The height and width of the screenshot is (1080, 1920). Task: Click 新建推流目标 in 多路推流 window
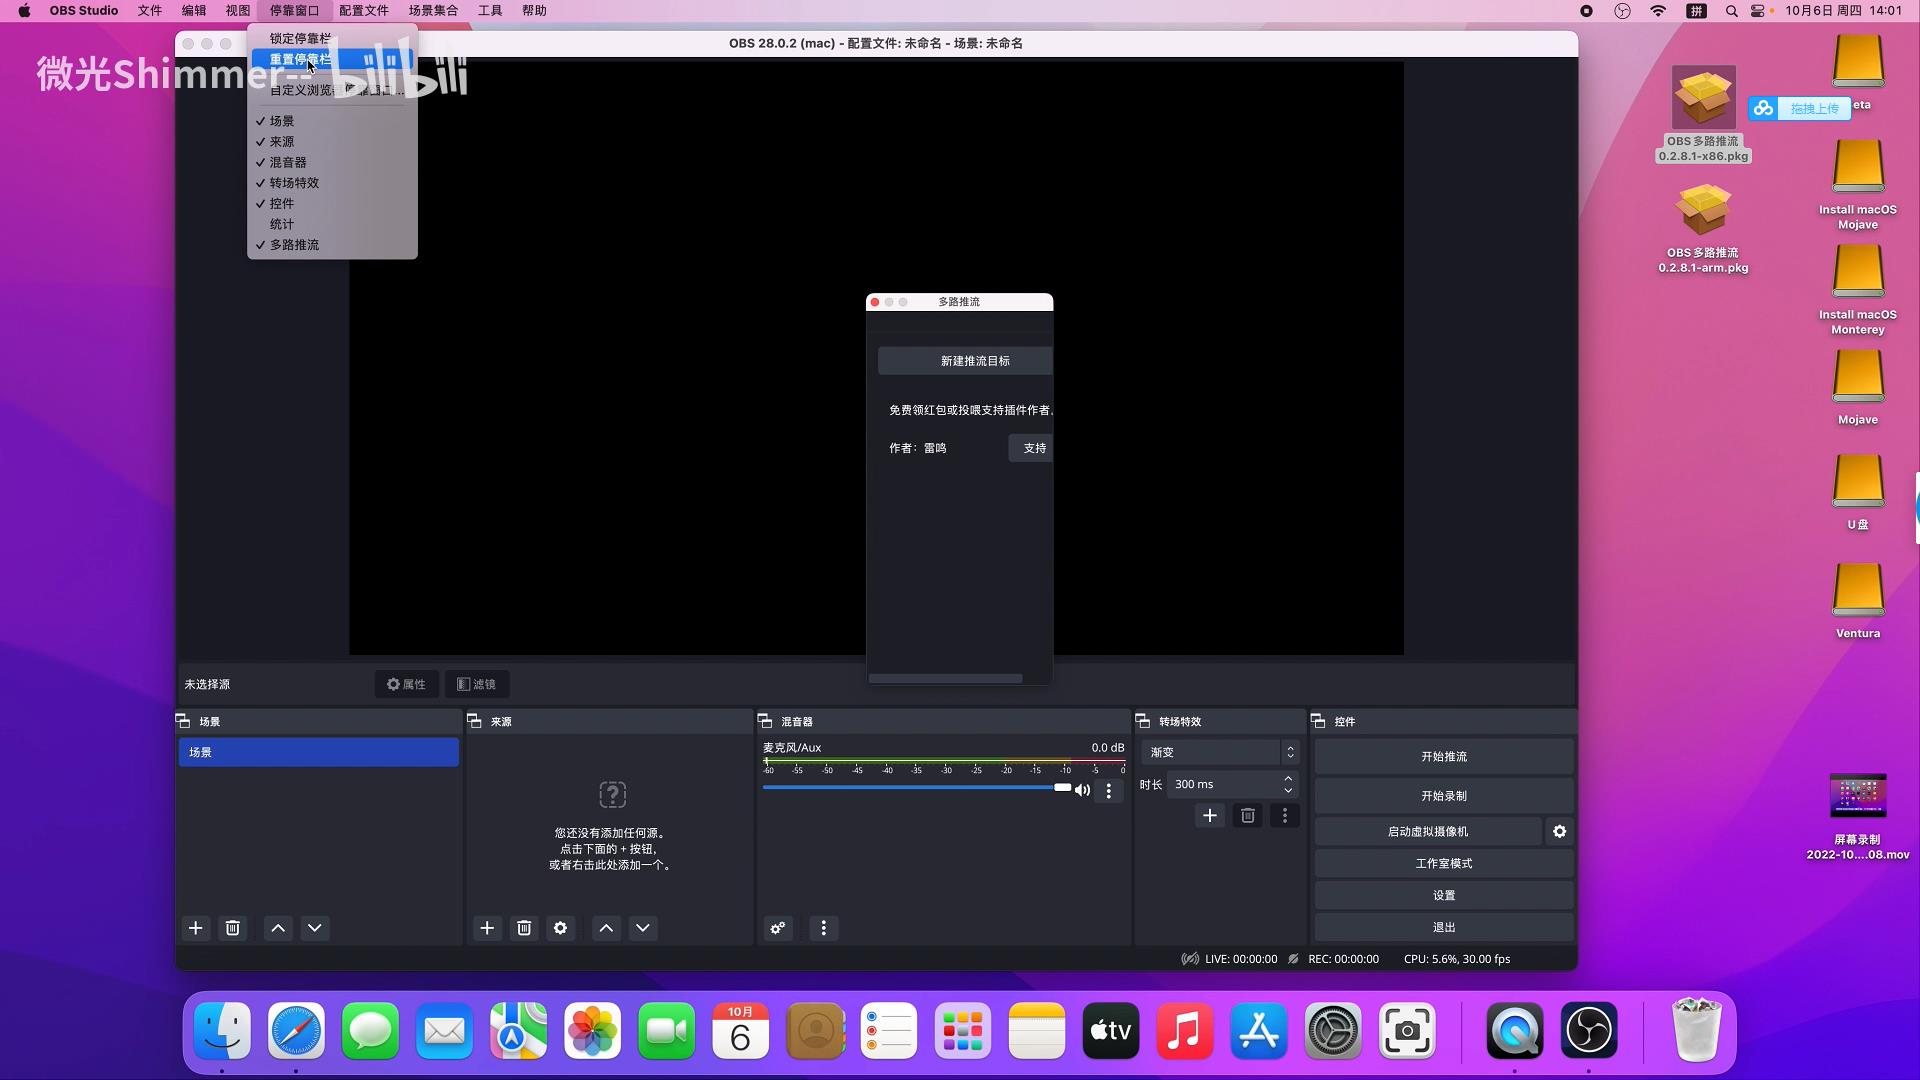tap(965, 361)
